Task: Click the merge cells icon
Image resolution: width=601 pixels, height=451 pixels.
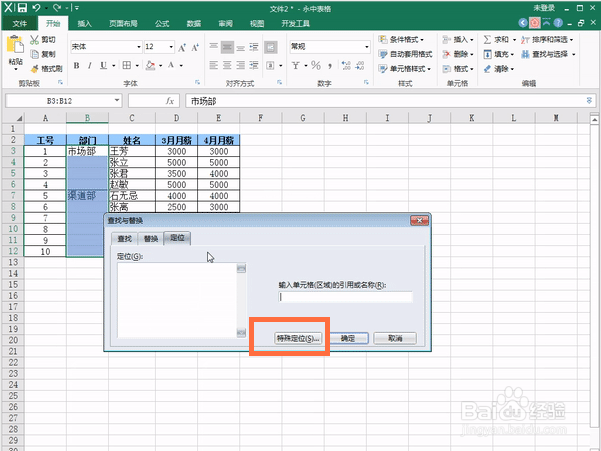Action: pos(270,66)
